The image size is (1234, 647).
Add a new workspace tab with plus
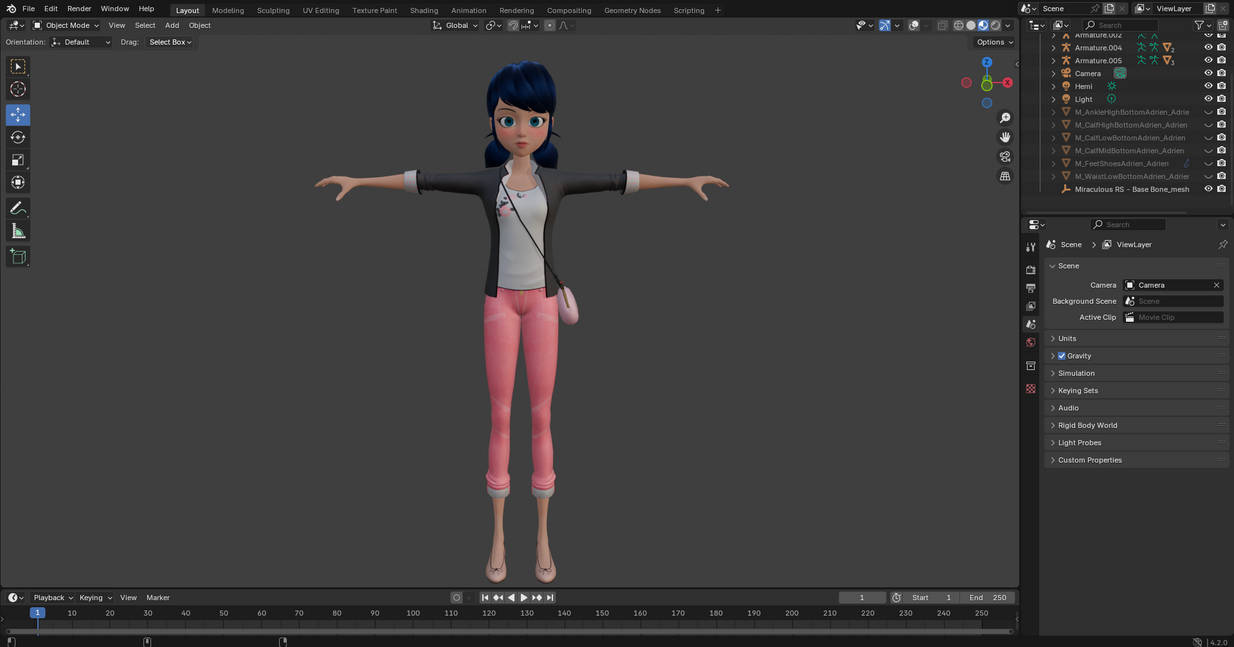click(718, 10)
